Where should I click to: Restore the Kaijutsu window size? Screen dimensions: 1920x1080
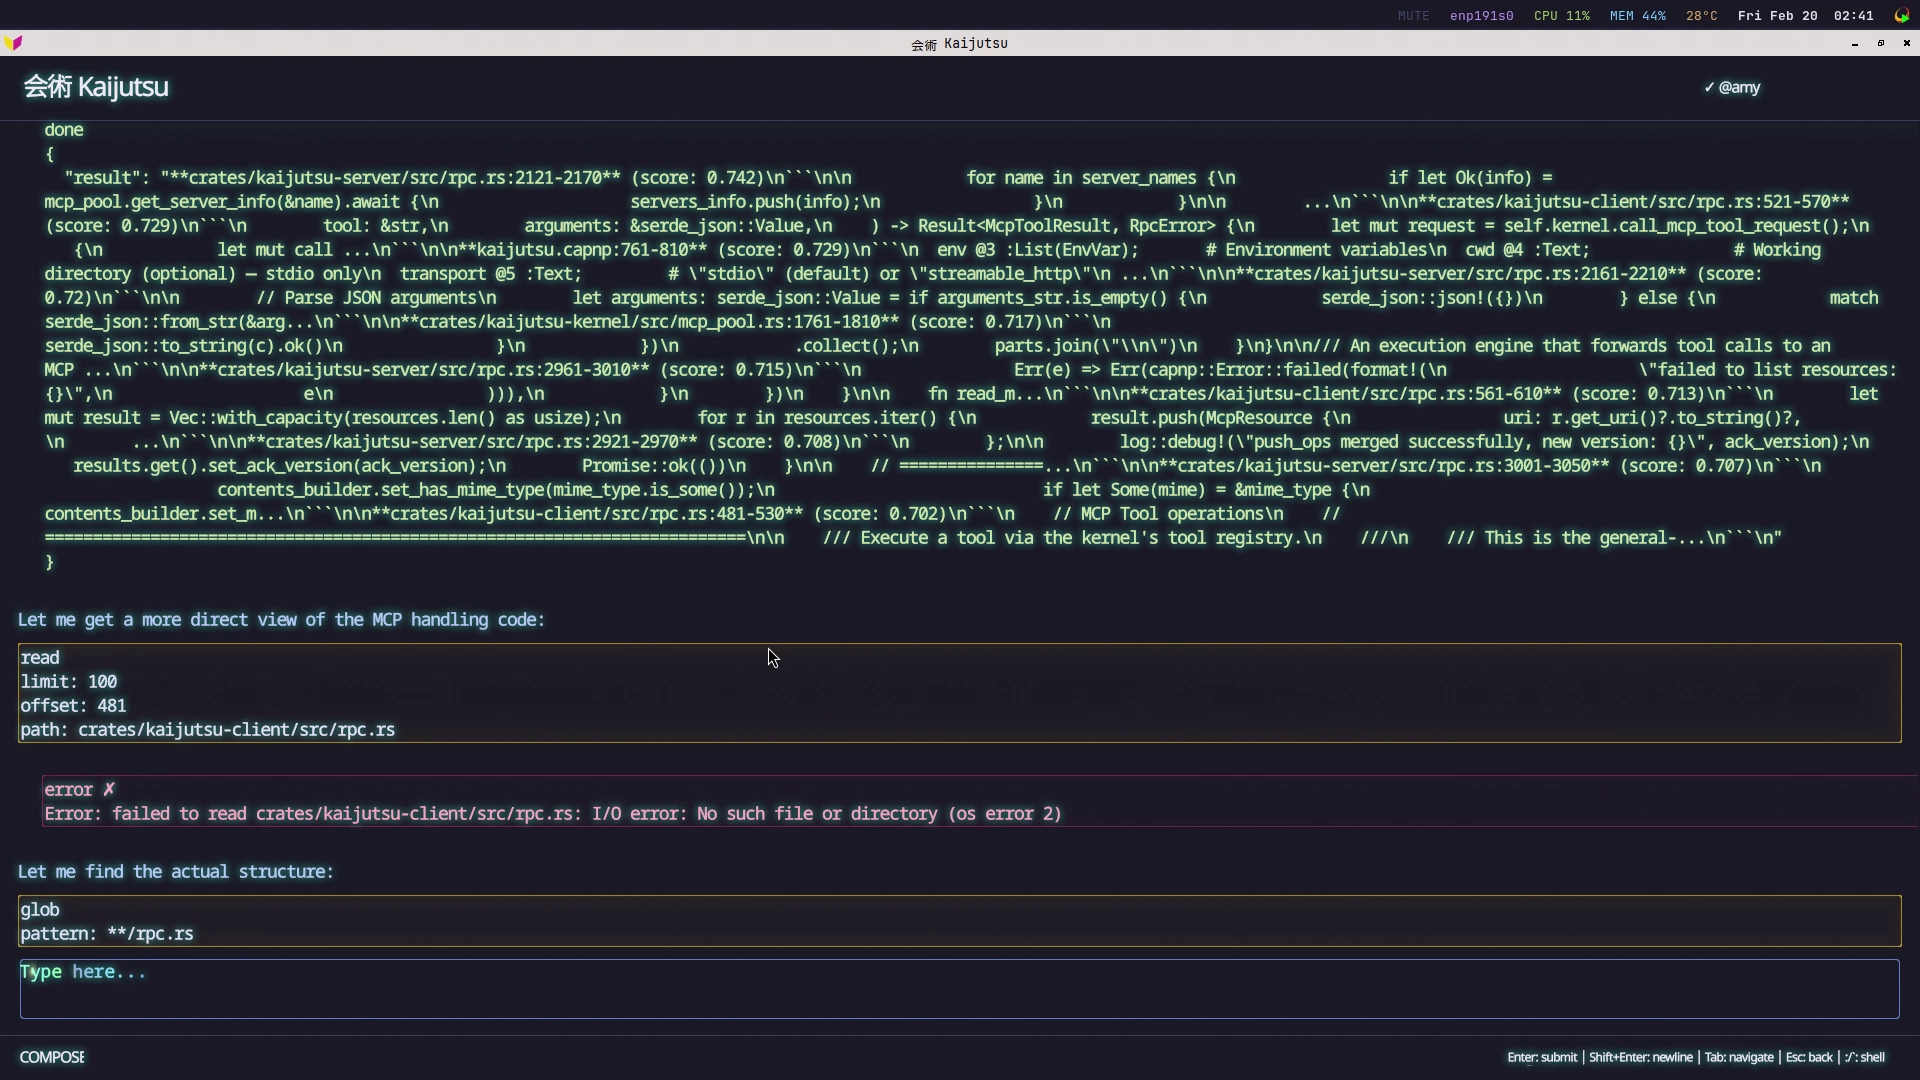(1880, 43)
